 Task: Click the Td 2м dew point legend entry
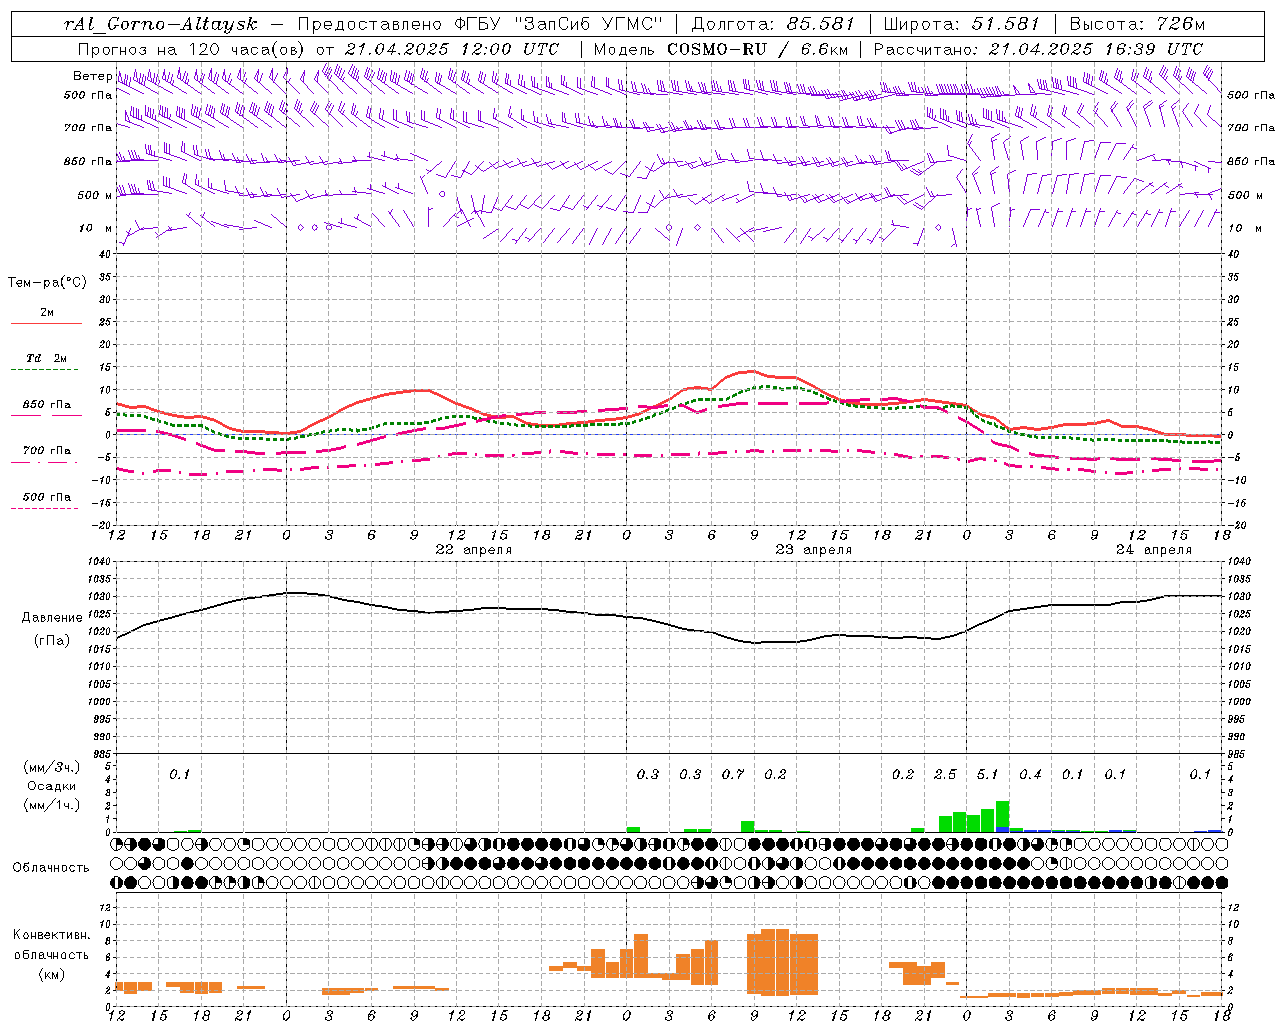pyautogui.click(x=47, y=358)
